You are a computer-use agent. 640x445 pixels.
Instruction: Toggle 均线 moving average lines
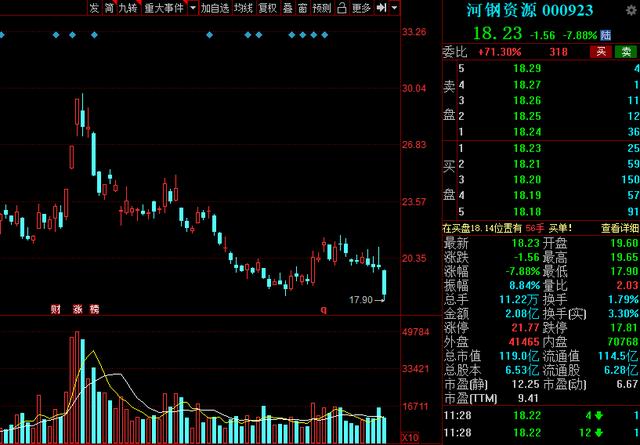coord(243,8)
